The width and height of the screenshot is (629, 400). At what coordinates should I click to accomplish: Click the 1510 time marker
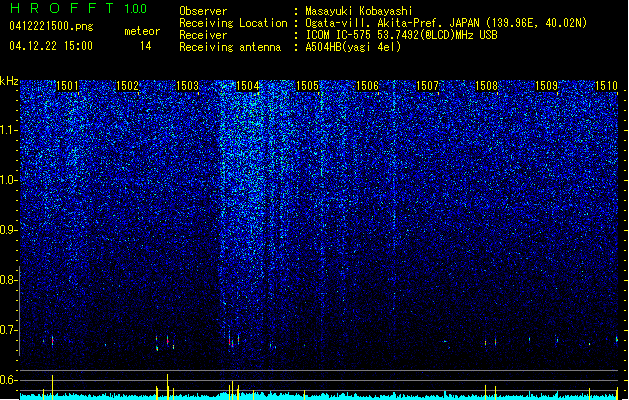pyautogui.click(x=607, y=86)
